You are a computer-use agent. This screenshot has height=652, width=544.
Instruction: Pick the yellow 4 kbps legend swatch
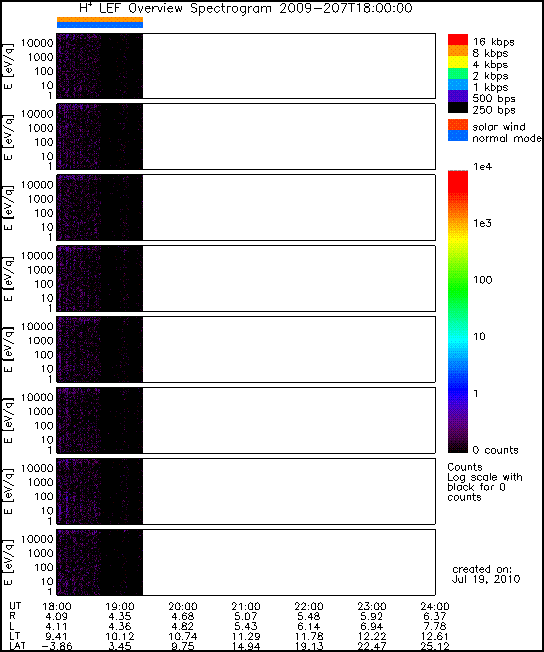pos(457,62)
